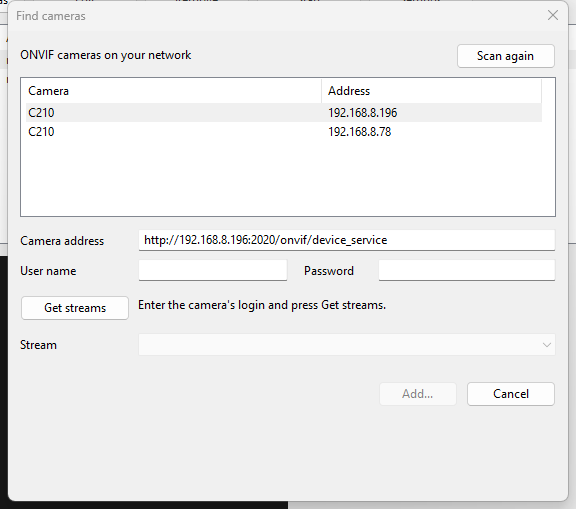576x509 pixels.
Task: Click the Add... button
Action: 418,394
